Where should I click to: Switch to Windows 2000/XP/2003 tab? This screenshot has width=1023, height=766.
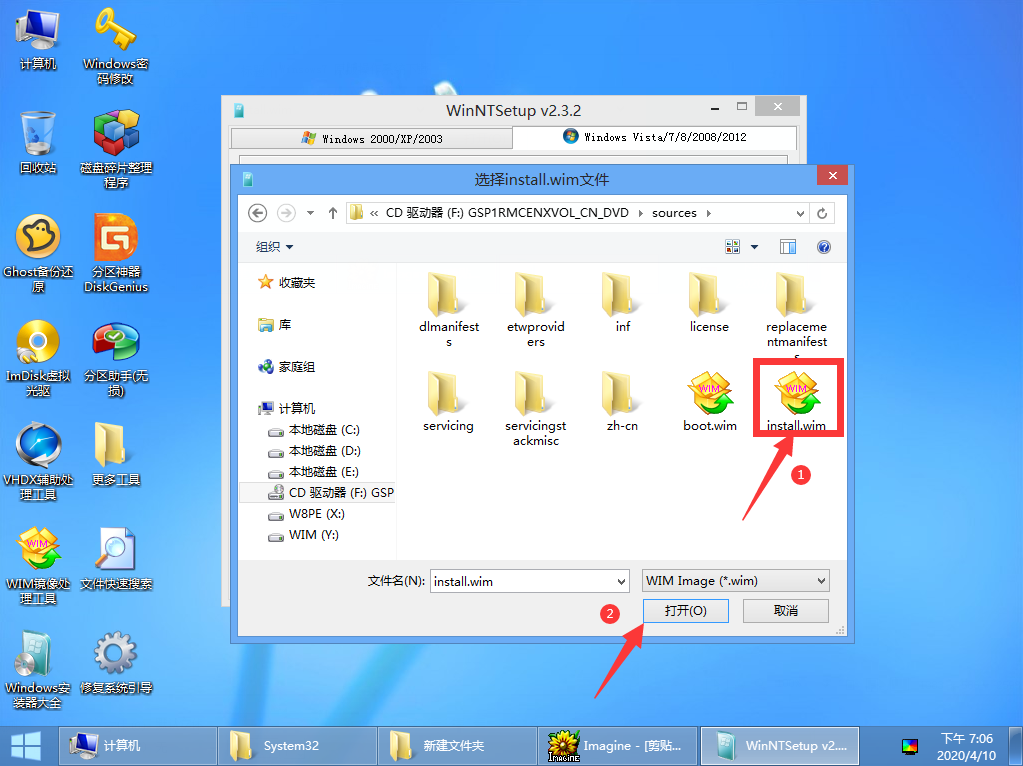click(x=371, y=138)
